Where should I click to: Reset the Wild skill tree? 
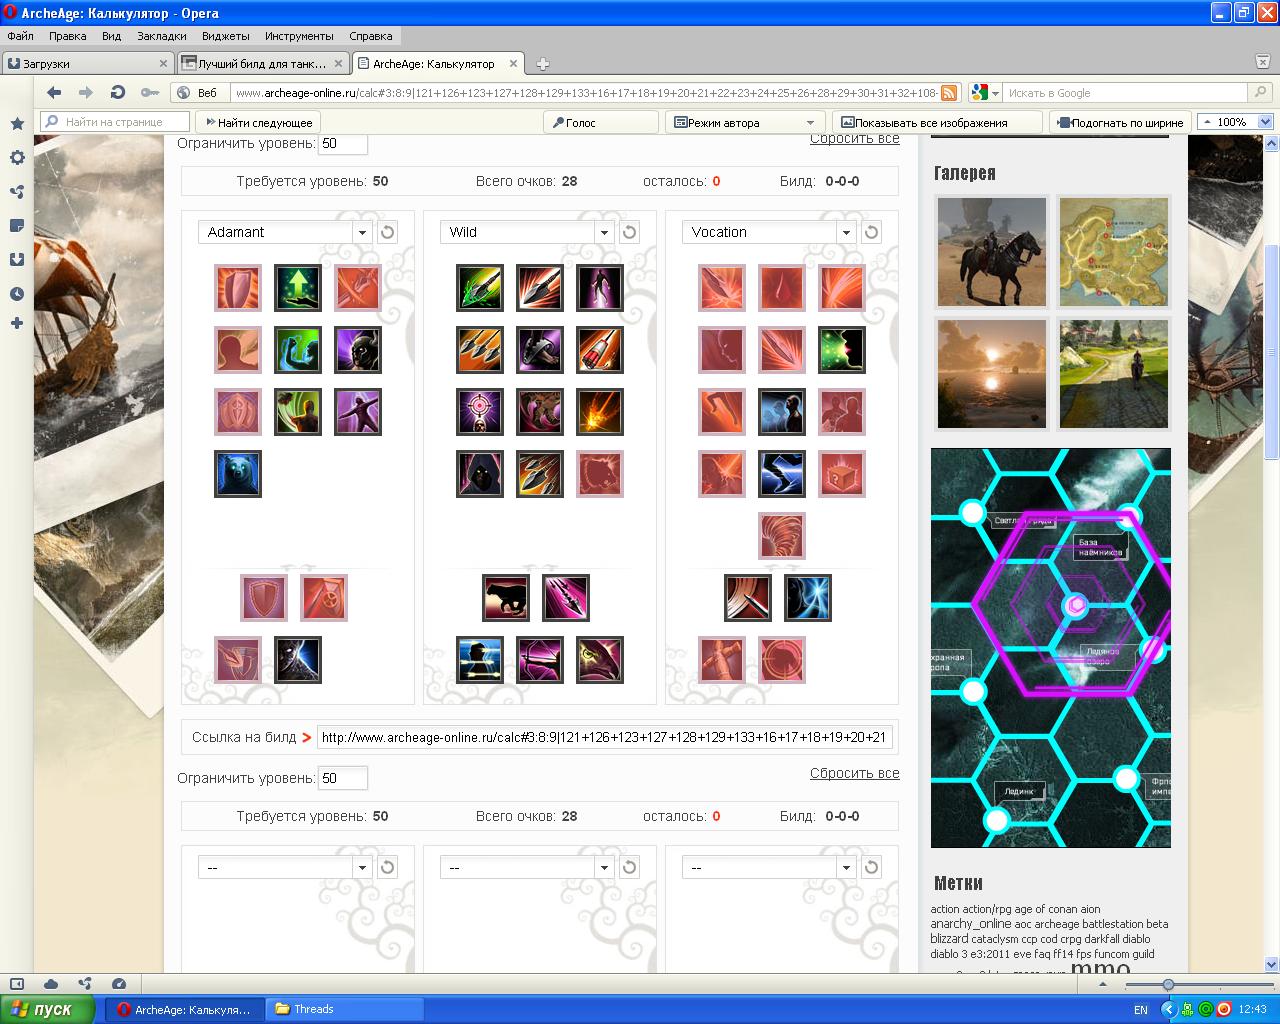629,232
